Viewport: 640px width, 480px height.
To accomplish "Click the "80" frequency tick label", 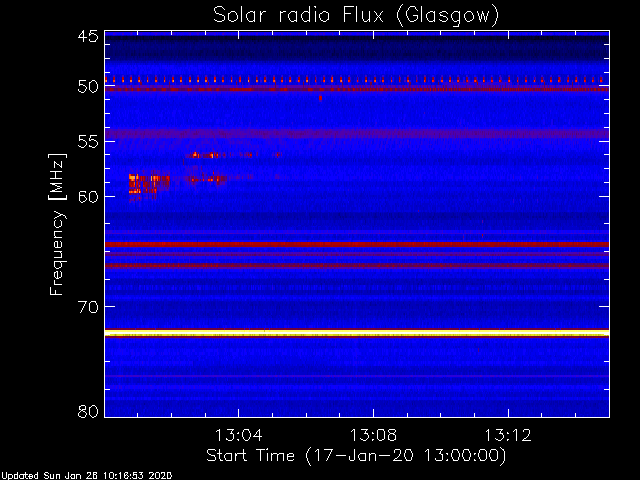I will [88, 411].
